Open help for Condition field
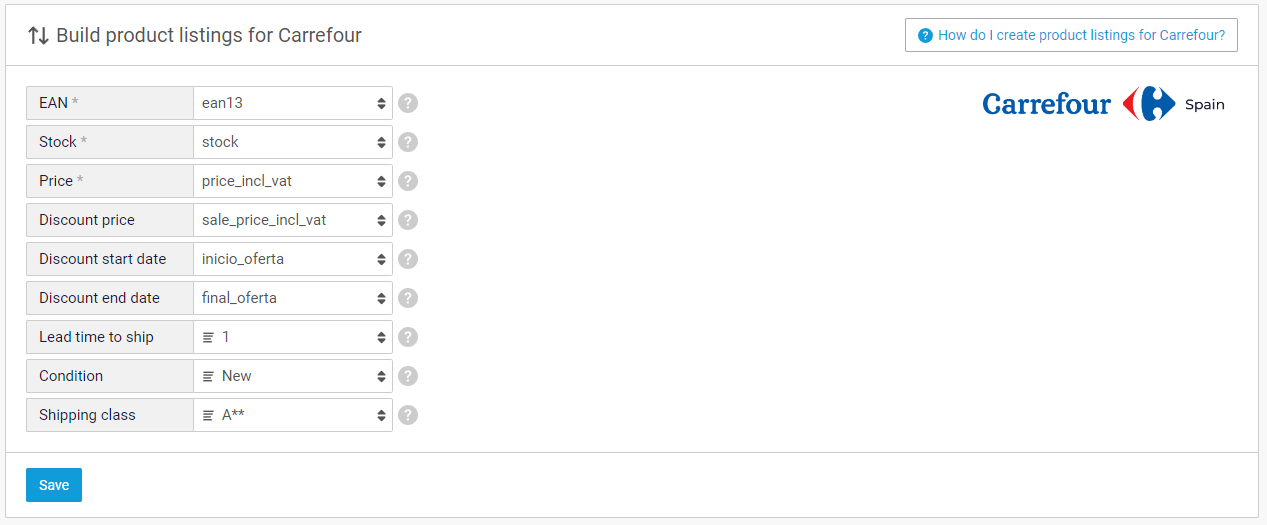 [407, 376]
